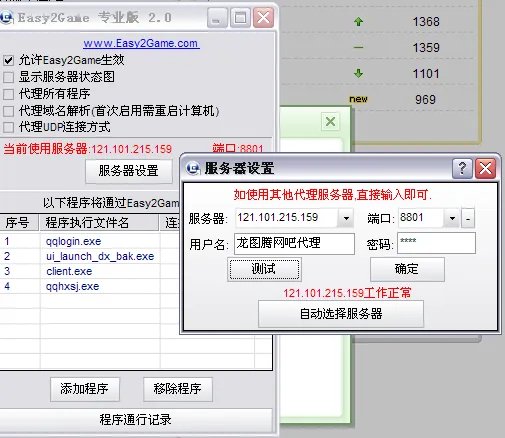Click the value 1368 in background list
The height and width of the screenshot is (438, 505).
[x=426, y=22]
